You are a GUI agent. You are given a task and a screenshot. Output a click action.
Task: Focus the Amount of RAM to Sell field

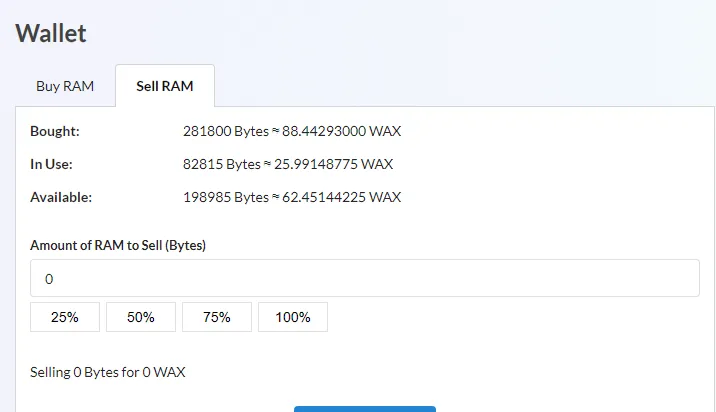click(x=365, y=278)
